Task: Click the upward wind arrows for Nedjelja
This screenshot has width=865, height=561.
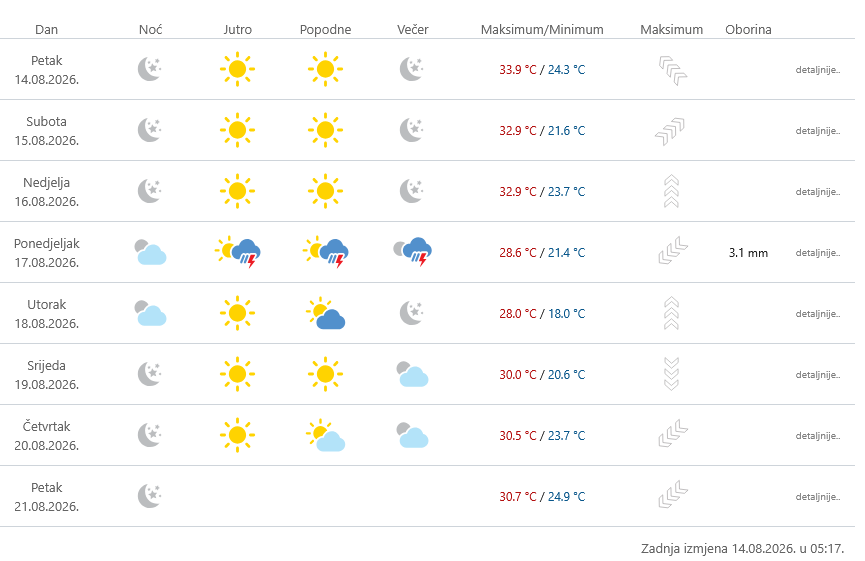Action: coord(671,191)
